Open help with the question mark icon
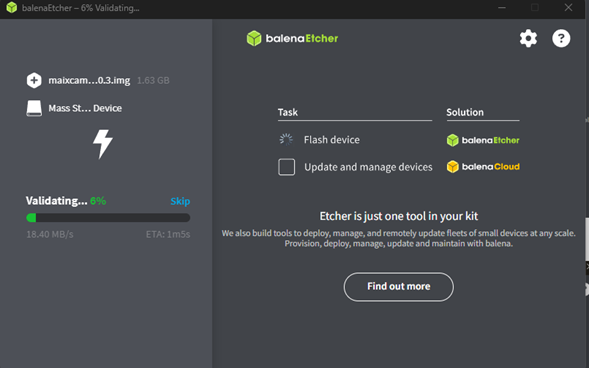 561,38
